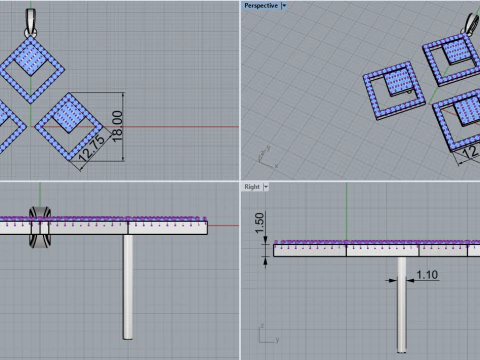Select the 1.50 thickness dimension

[259, 223]
